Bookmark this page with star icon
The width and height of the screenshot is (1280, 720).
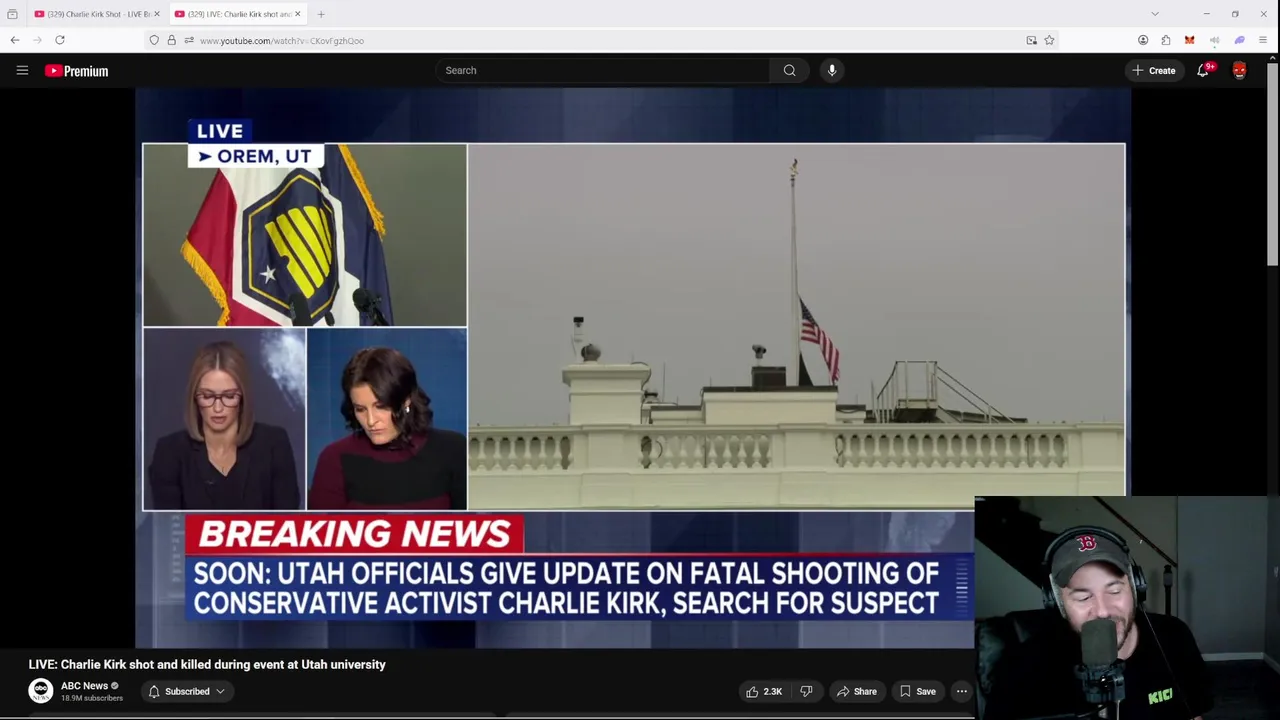pos(1049,40)
